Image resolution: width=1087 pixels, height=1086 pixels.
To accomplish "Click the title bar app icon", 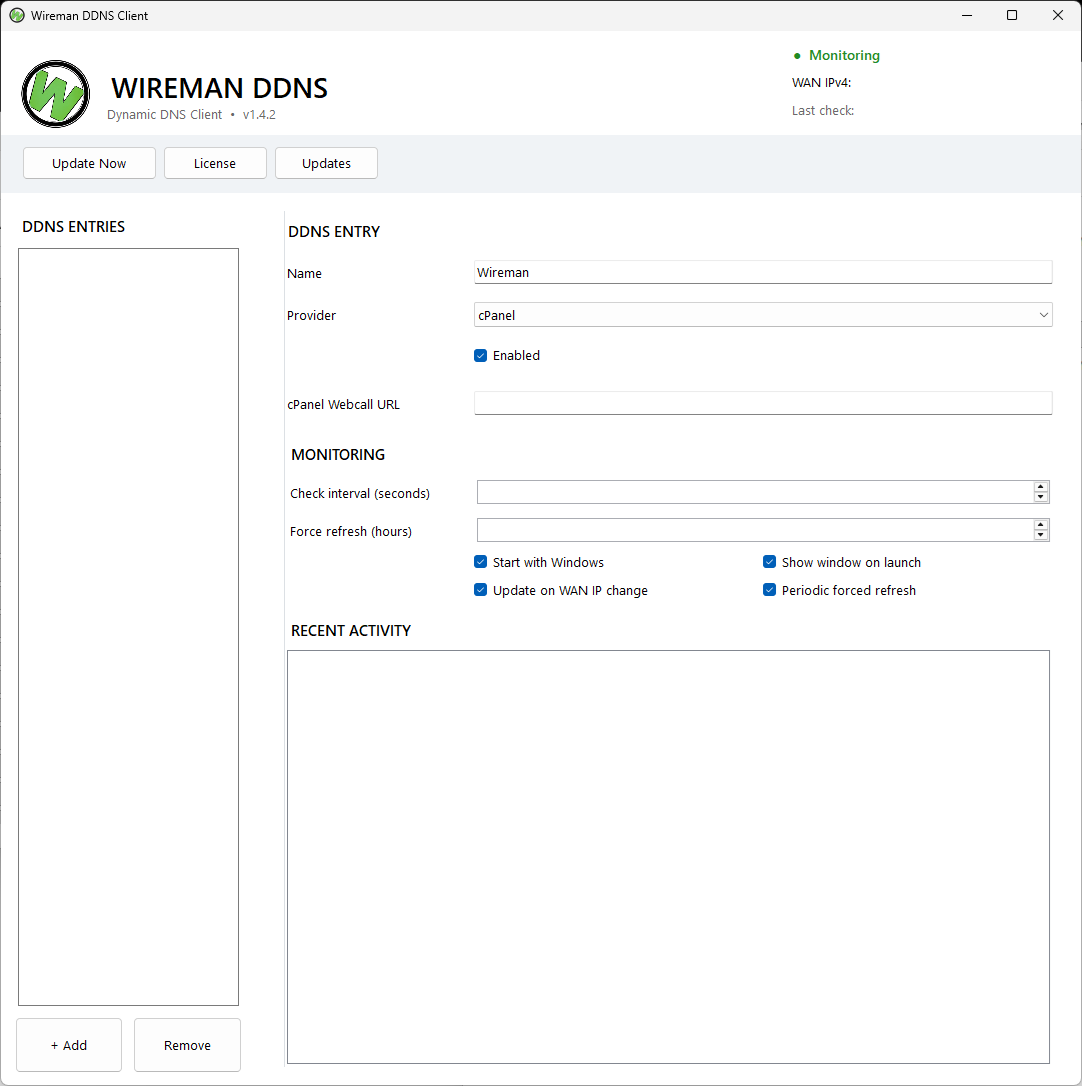I will pyautogui.click(x=17, y=15).
